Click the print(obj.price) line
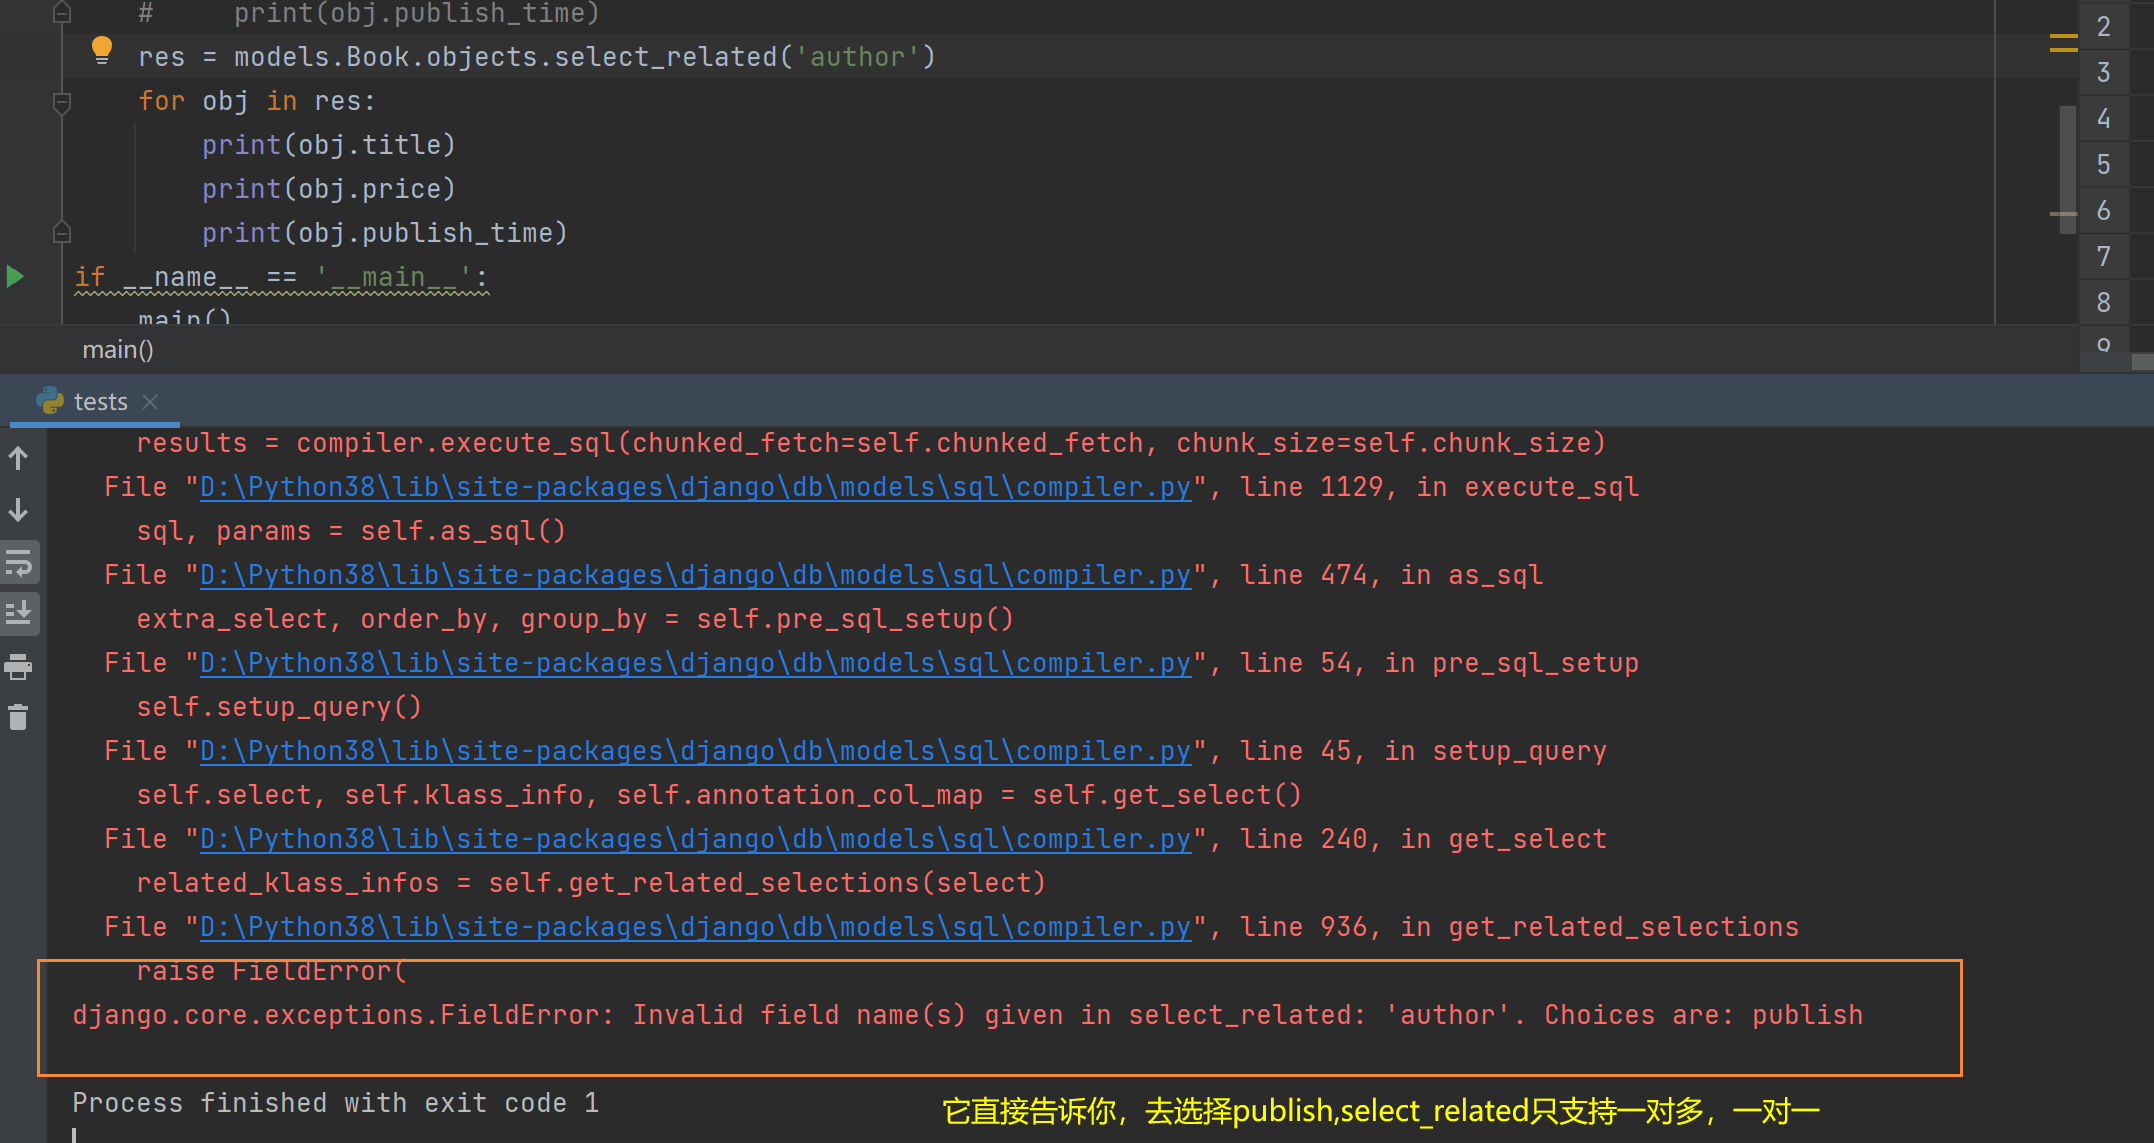The height and width of the screenshot is (1143, 2154). click(x=329, y=189)
